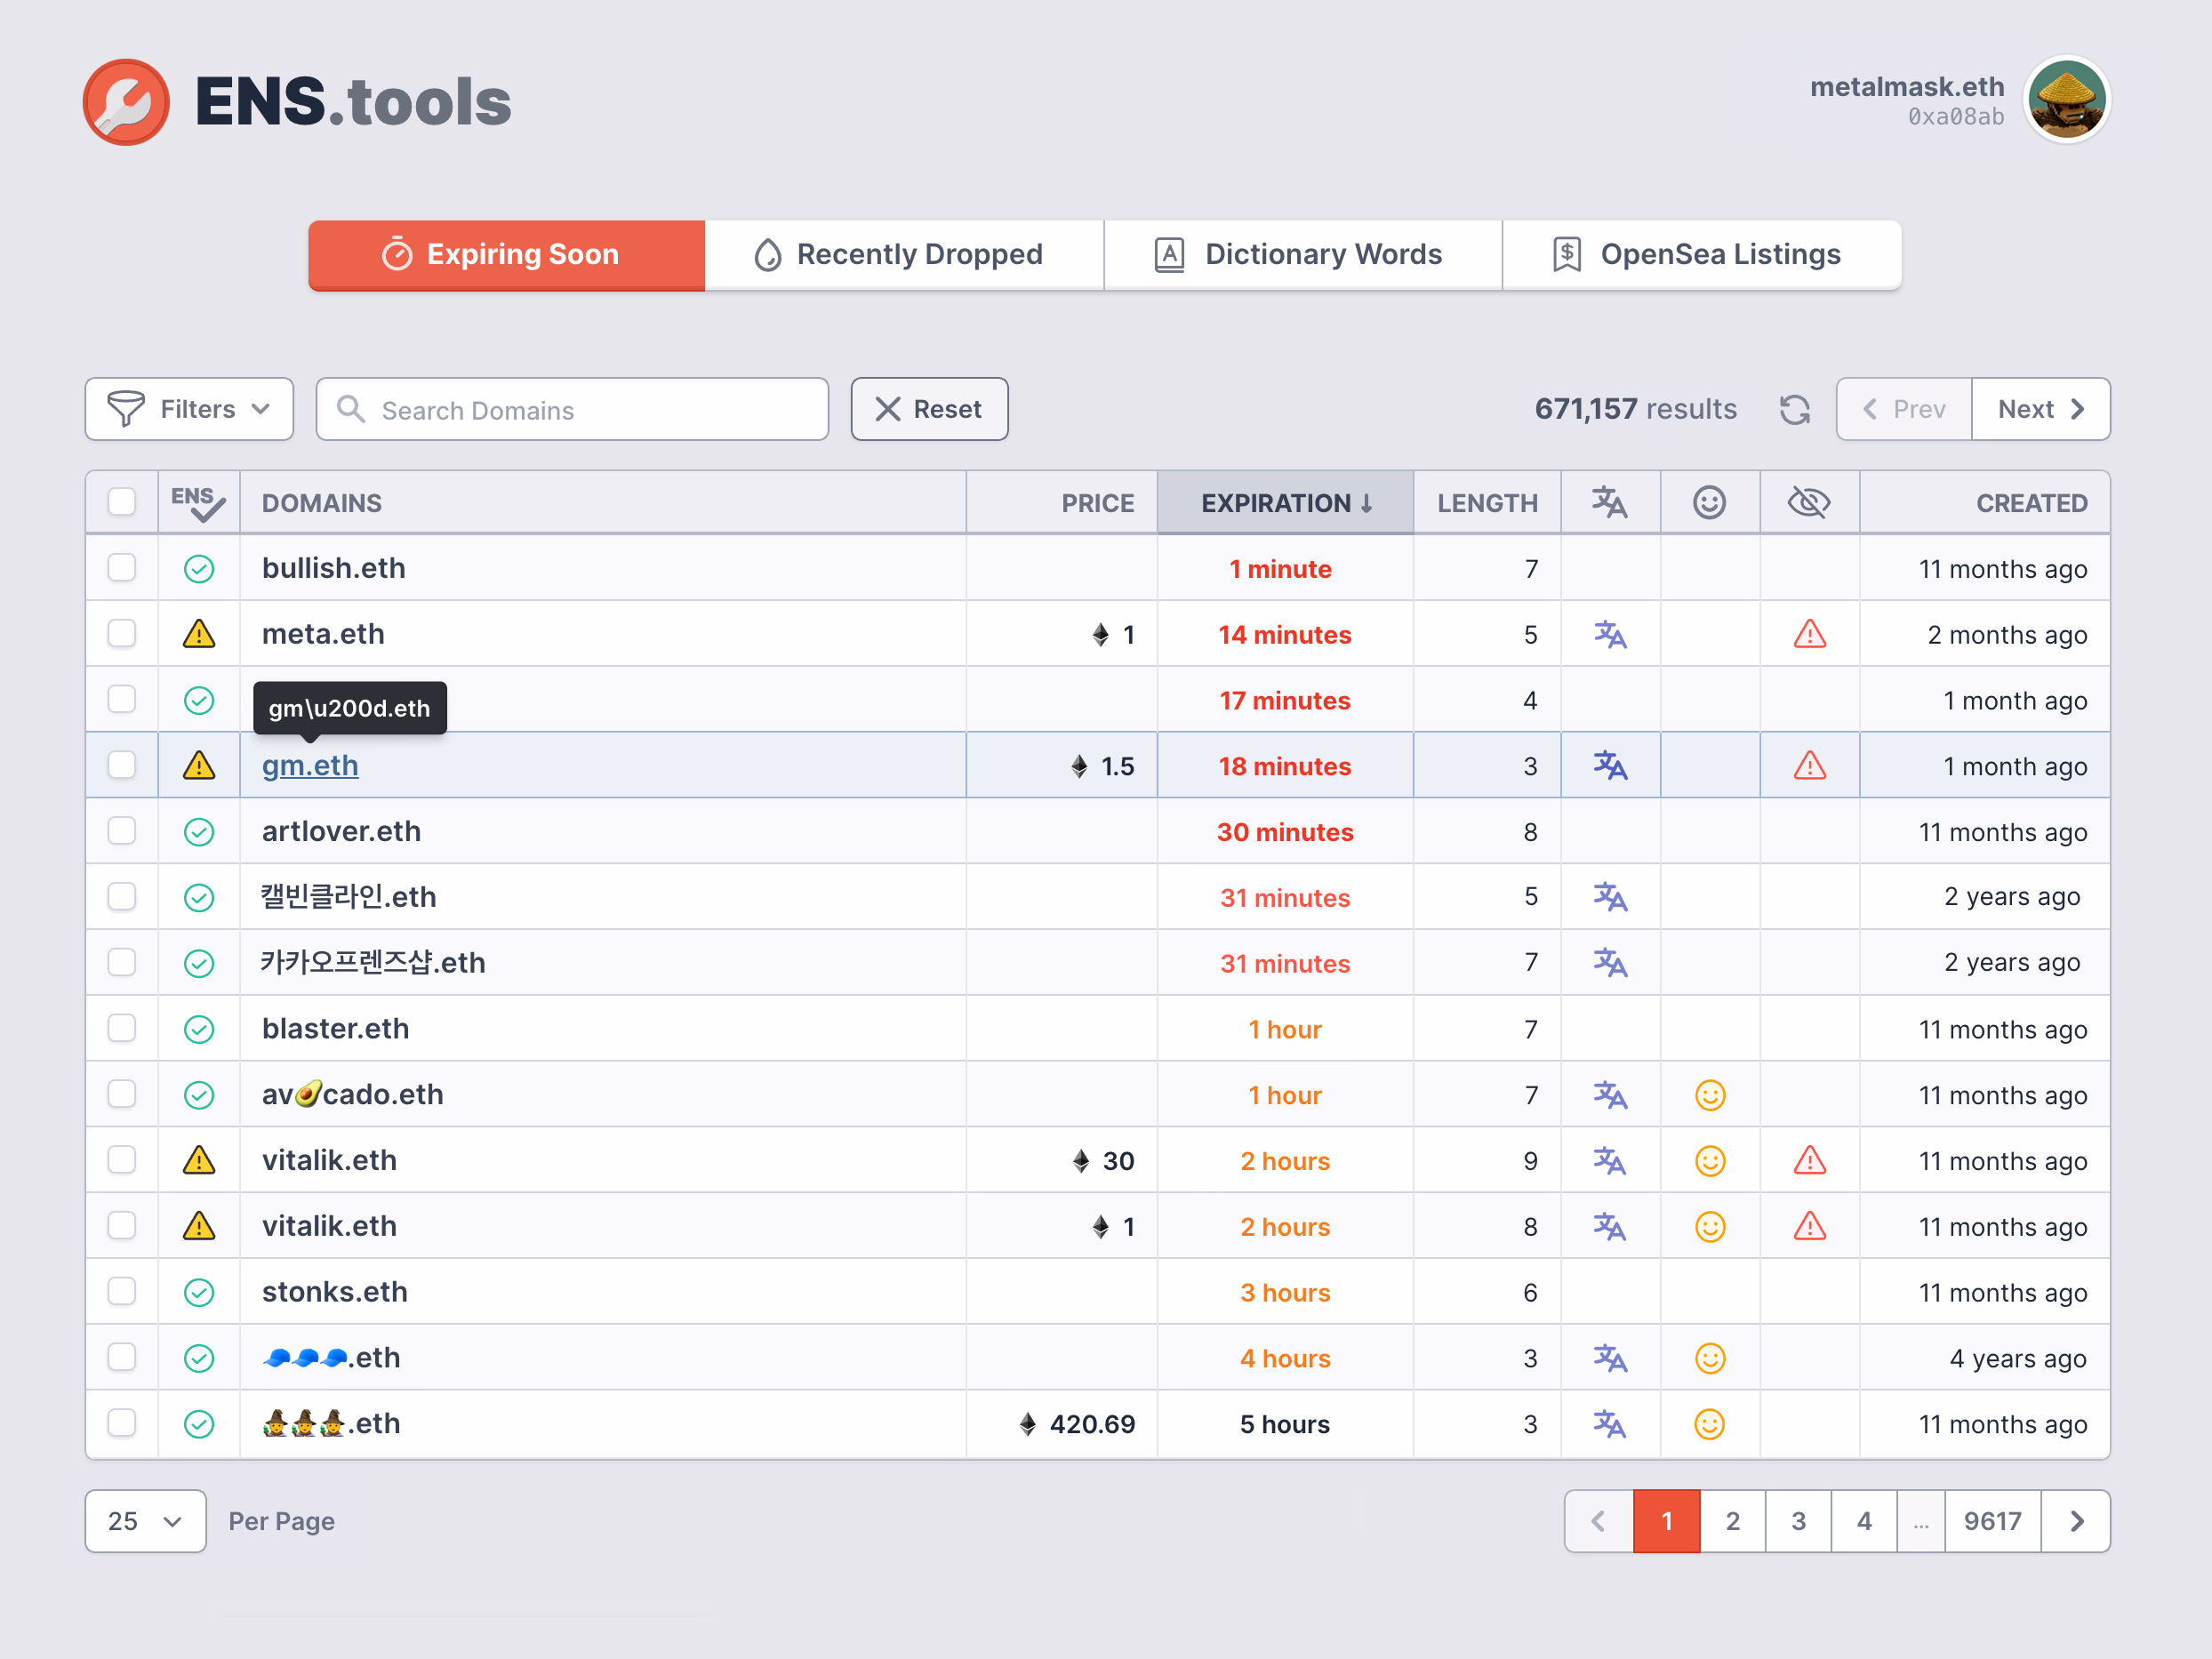Toggle the select-all checkbox in table header
Image resolution: width=2212 pixels, height=1659 pixels.
pyautogui.click(x=122, y=502)
